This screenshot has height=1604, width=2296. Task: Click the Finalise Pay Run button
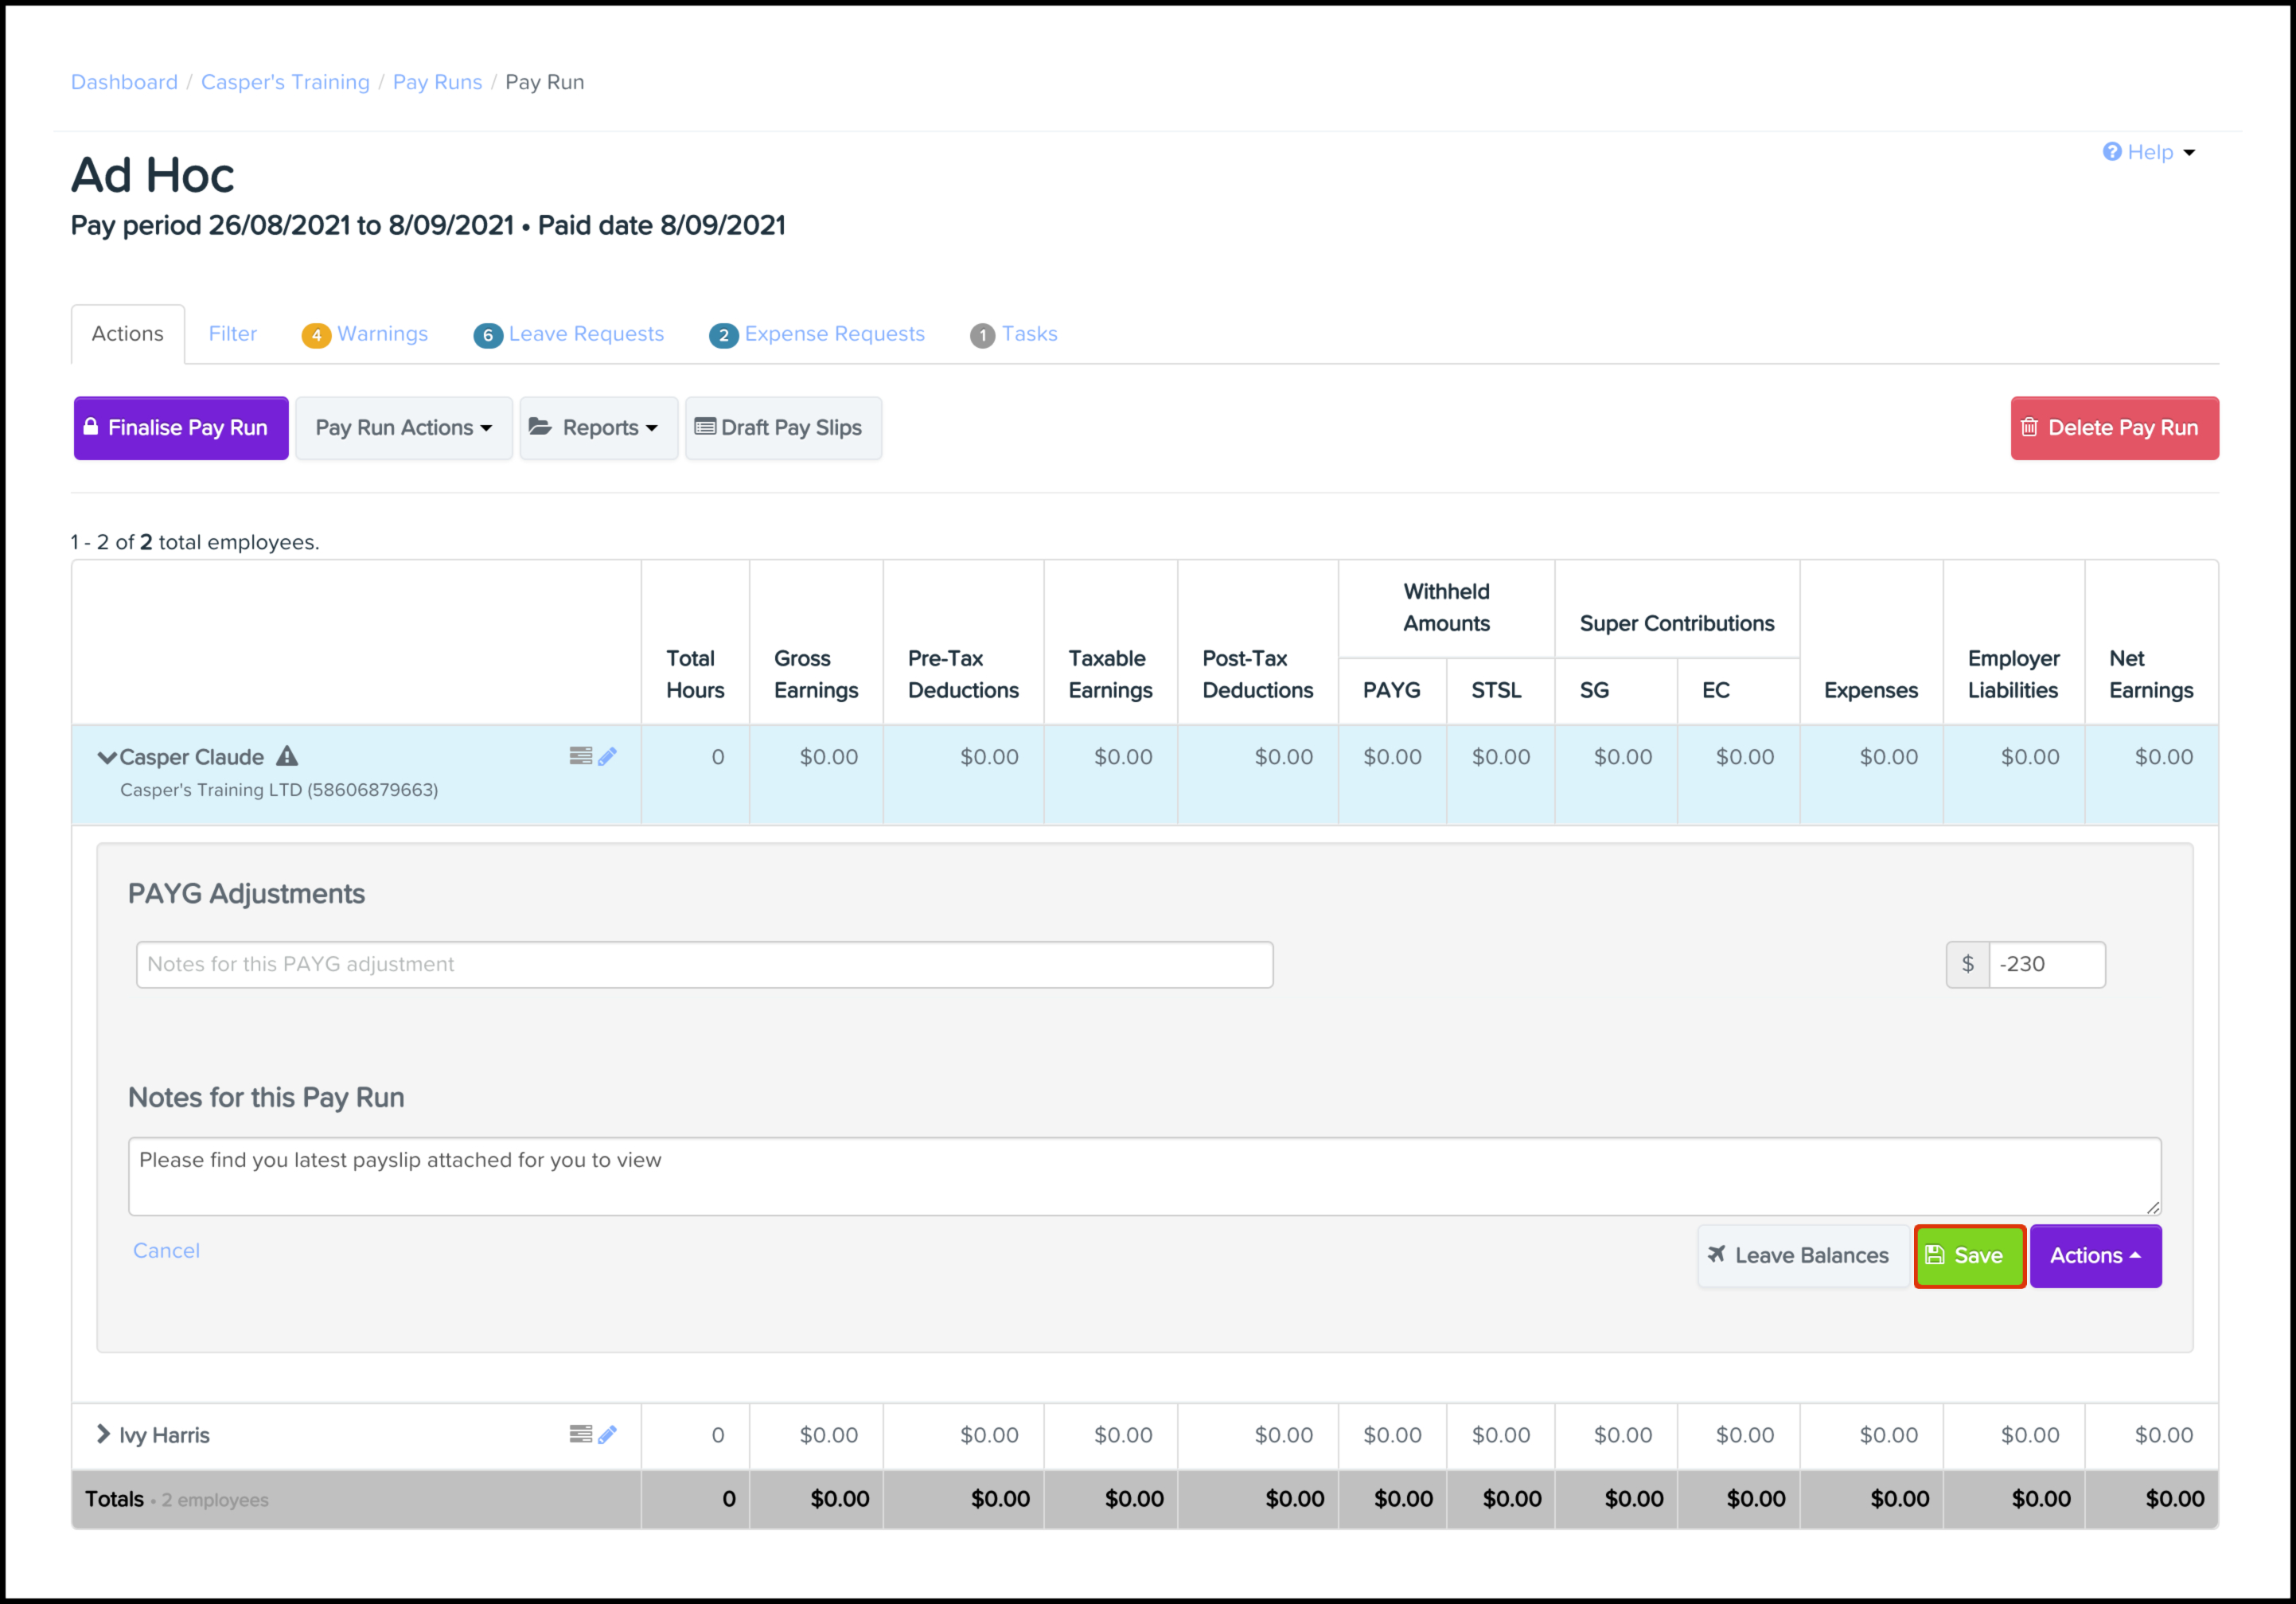[x=181, y=428]
